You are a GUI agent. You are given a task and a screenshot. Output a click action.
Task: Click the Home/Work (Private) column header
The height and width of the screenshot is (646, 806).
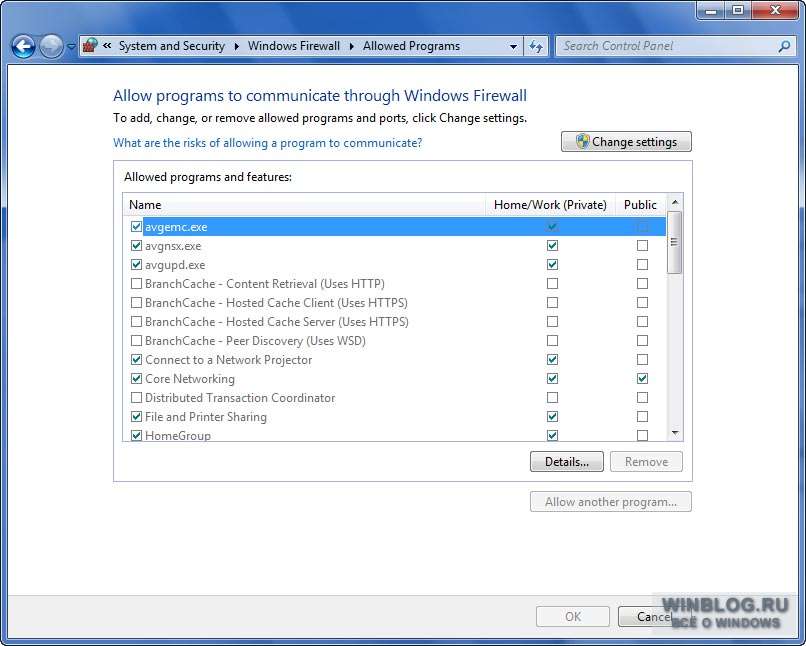[x=550, y=205]
